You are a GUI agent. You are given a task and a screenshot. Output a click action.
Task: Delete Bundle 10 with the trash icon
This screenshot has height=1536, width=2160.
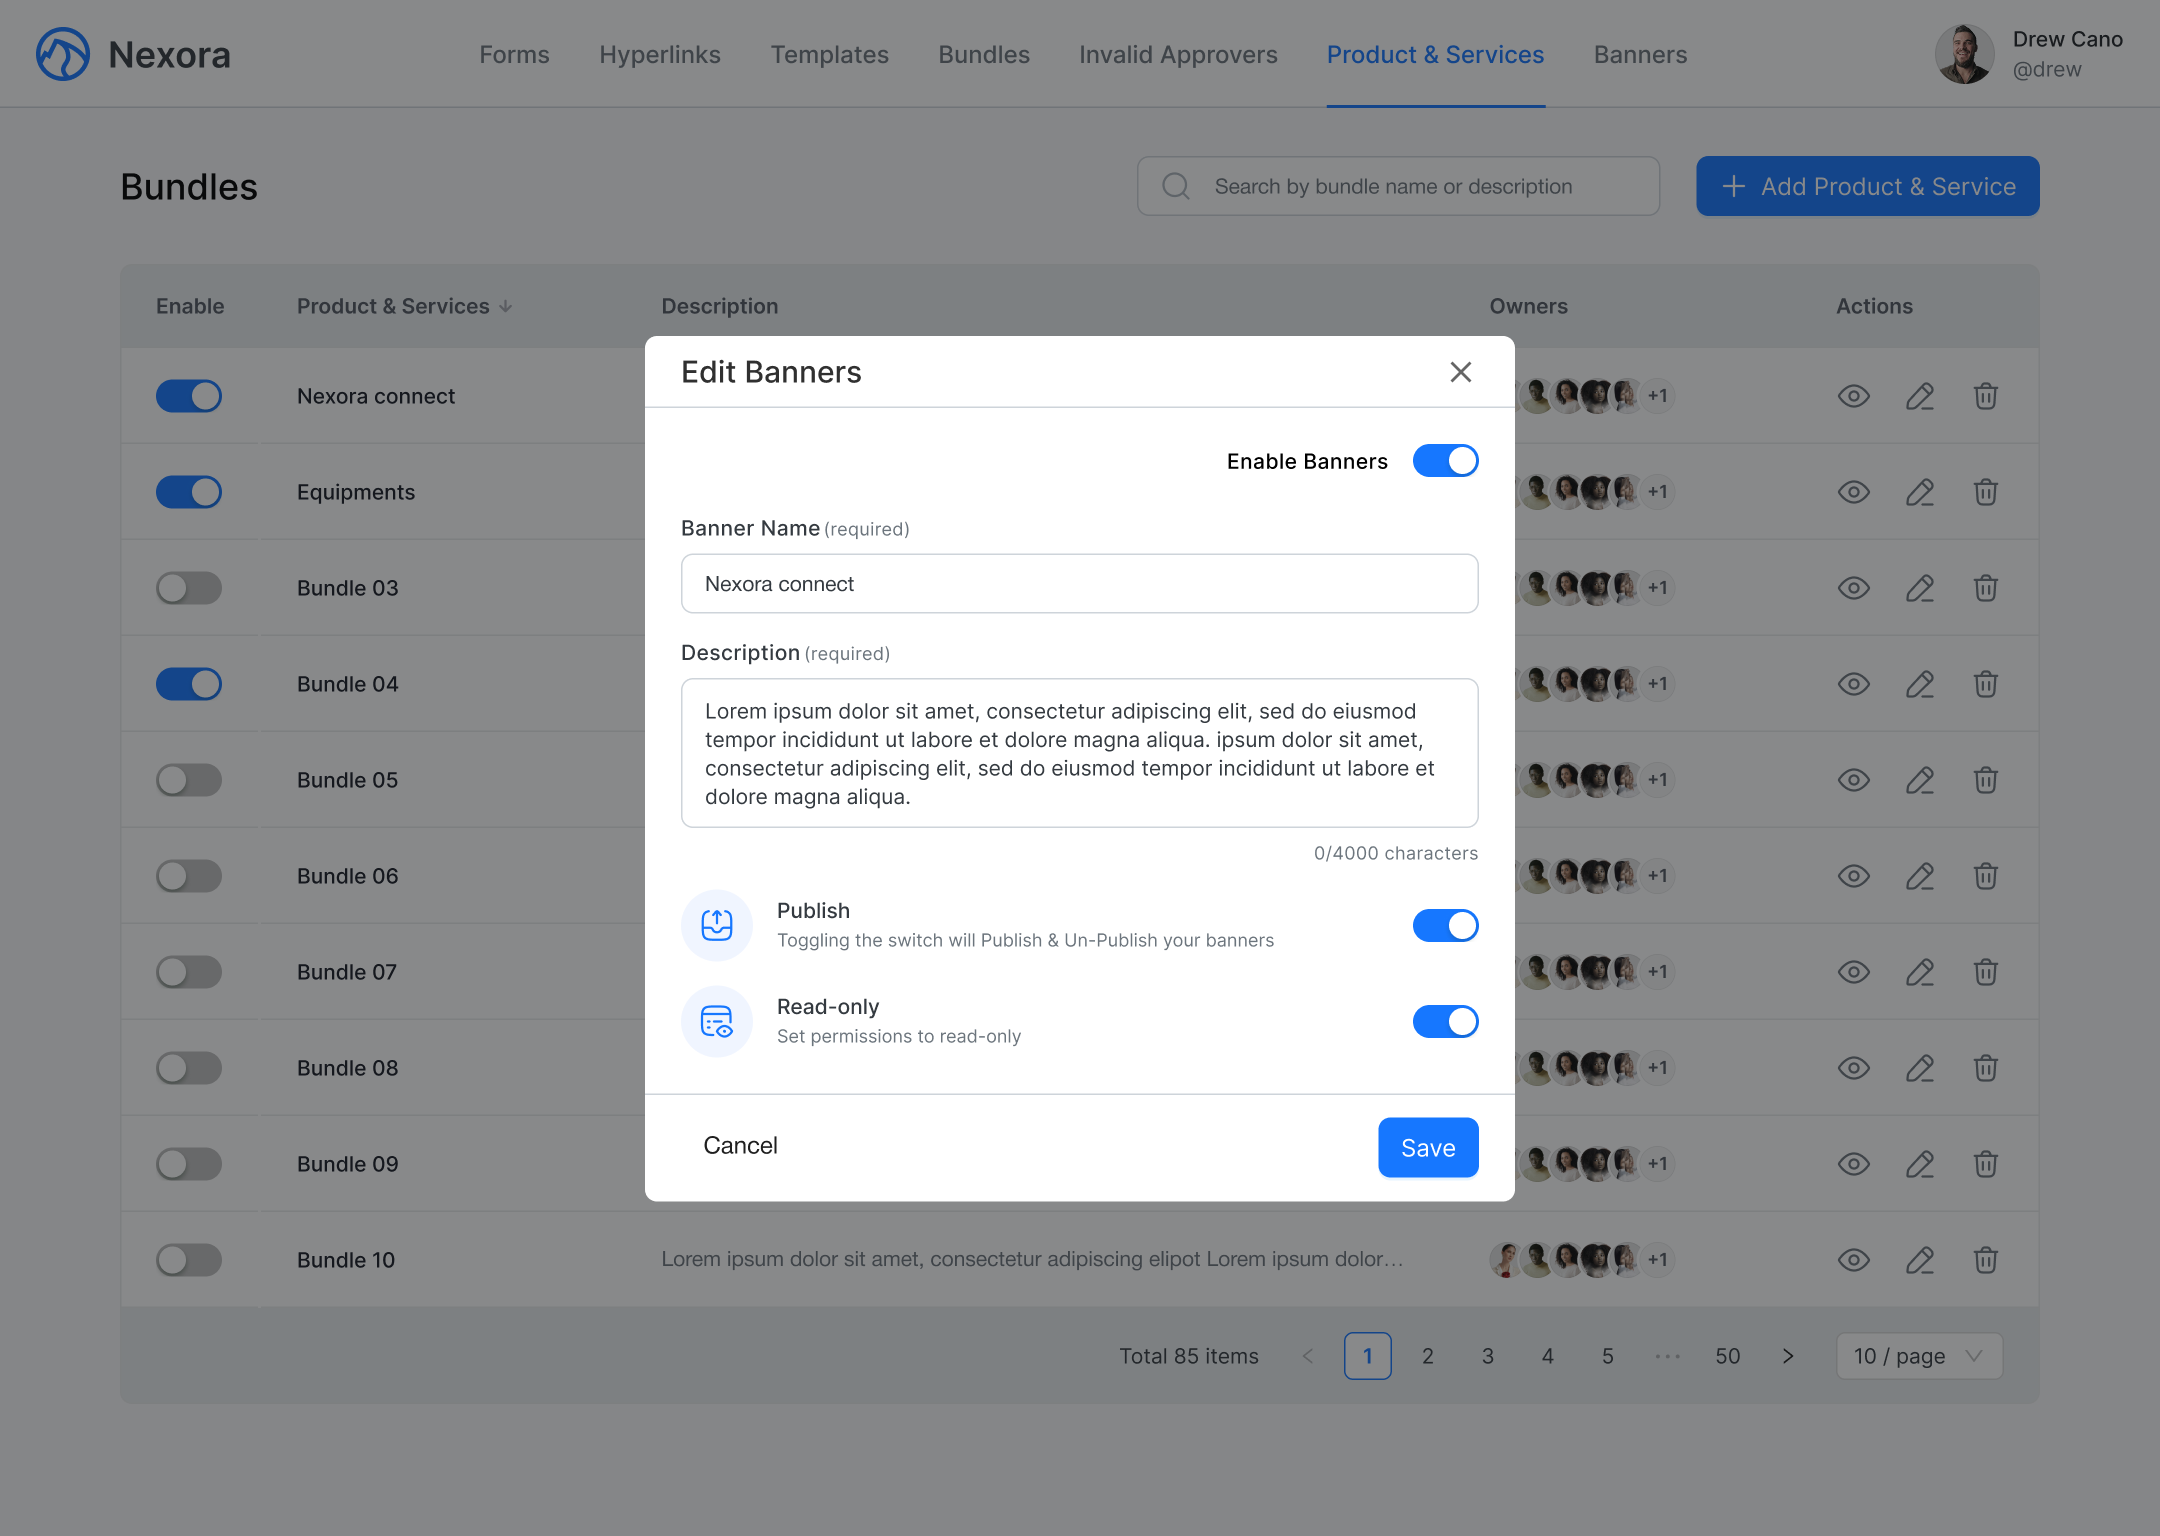1985,1260
